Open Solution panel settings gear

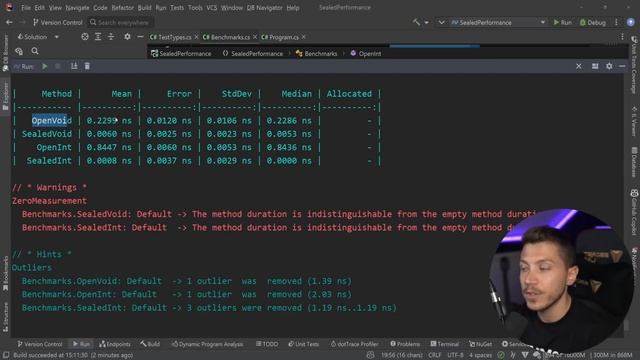point(127,37)
